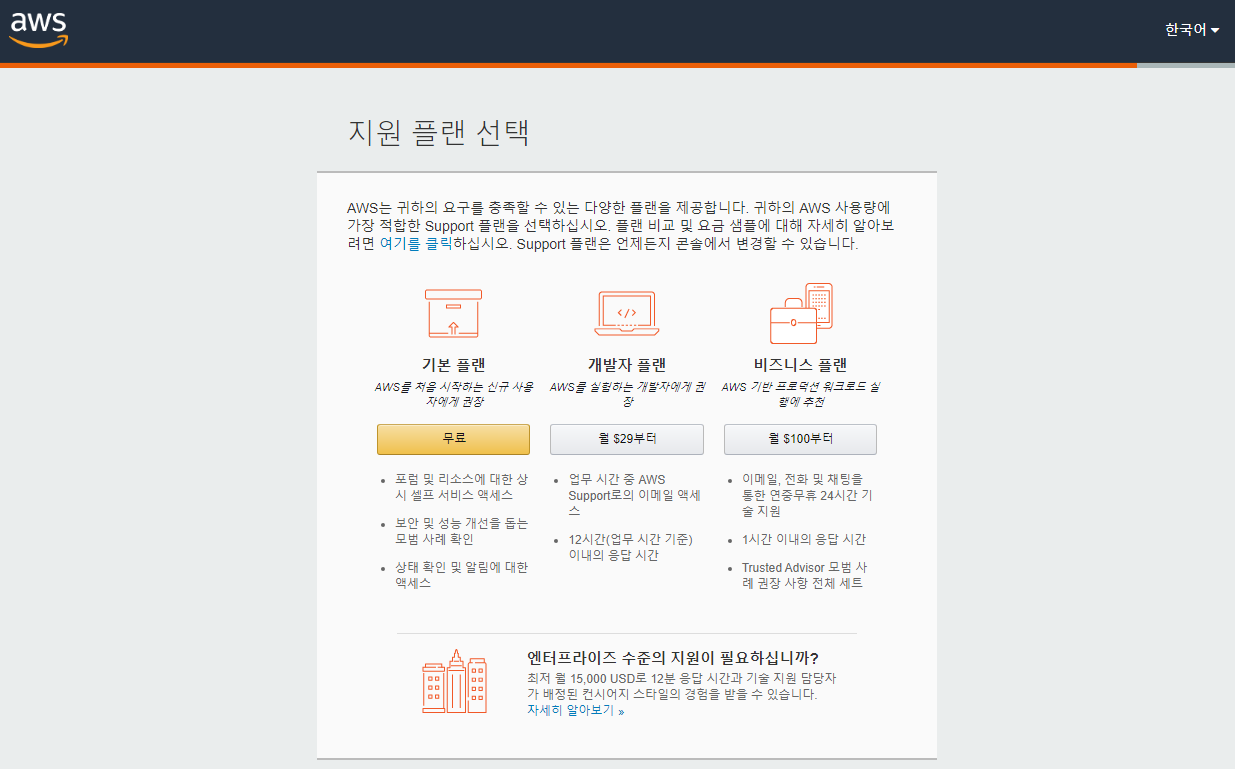Click the 12시간(업무 시간 기준) response bullet
Screen dimensions: 1235x769
pyautogui.click(x=631, y=547)
